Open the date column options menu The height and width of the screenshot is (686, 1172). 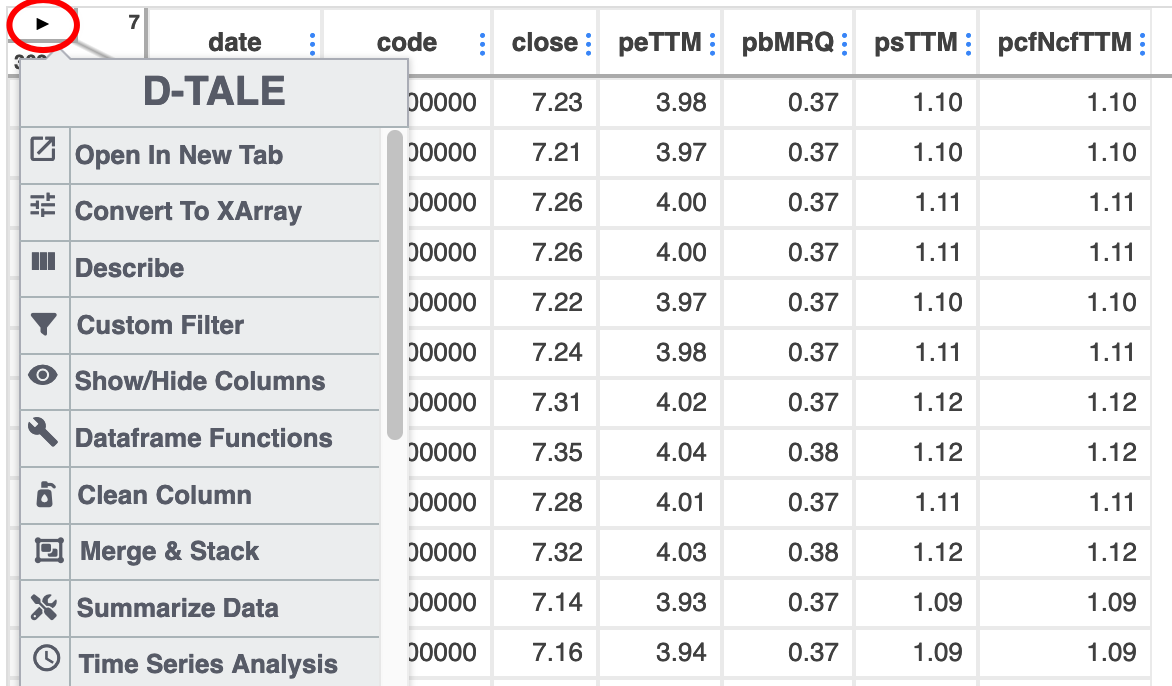point(312,43)
